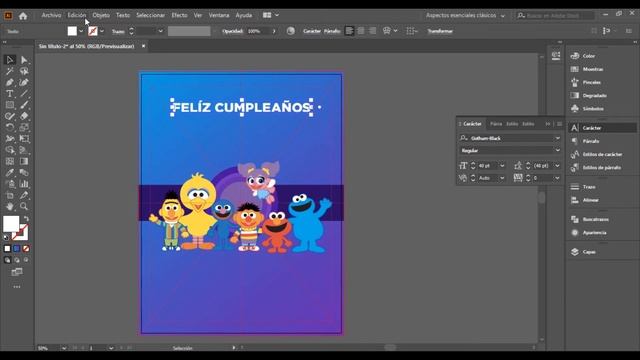
Task: Select the Eraser tool
Action: coord(24,116)
